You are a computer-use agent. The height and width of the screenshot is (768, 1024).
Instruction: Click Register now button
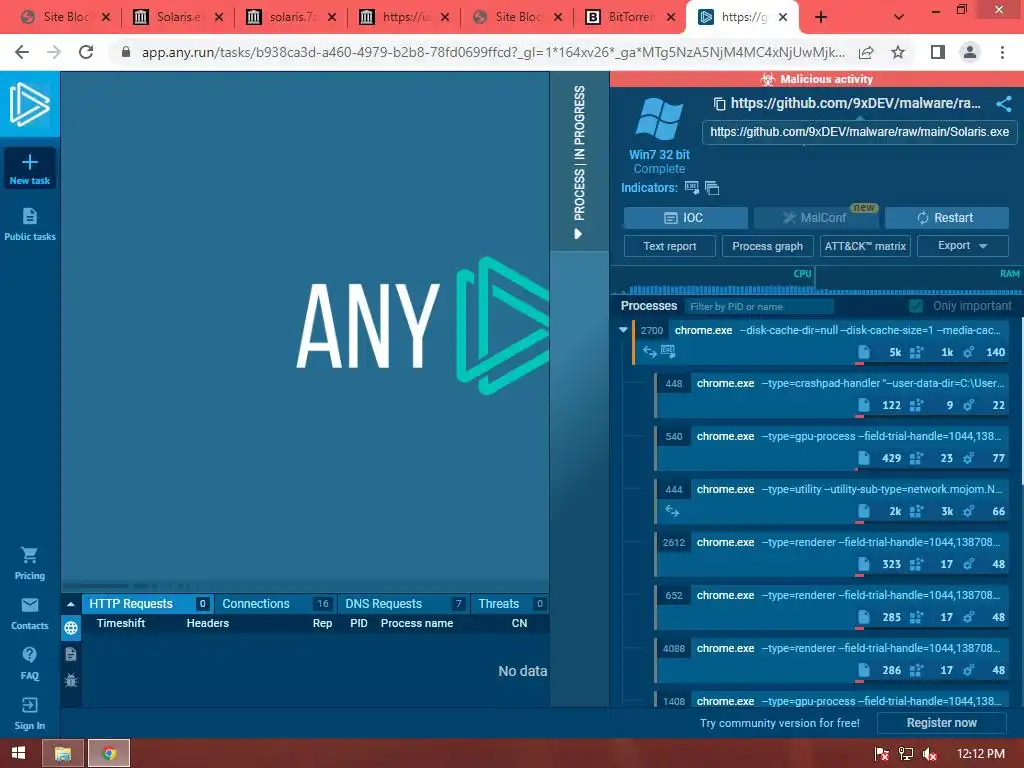coord(942,723)
